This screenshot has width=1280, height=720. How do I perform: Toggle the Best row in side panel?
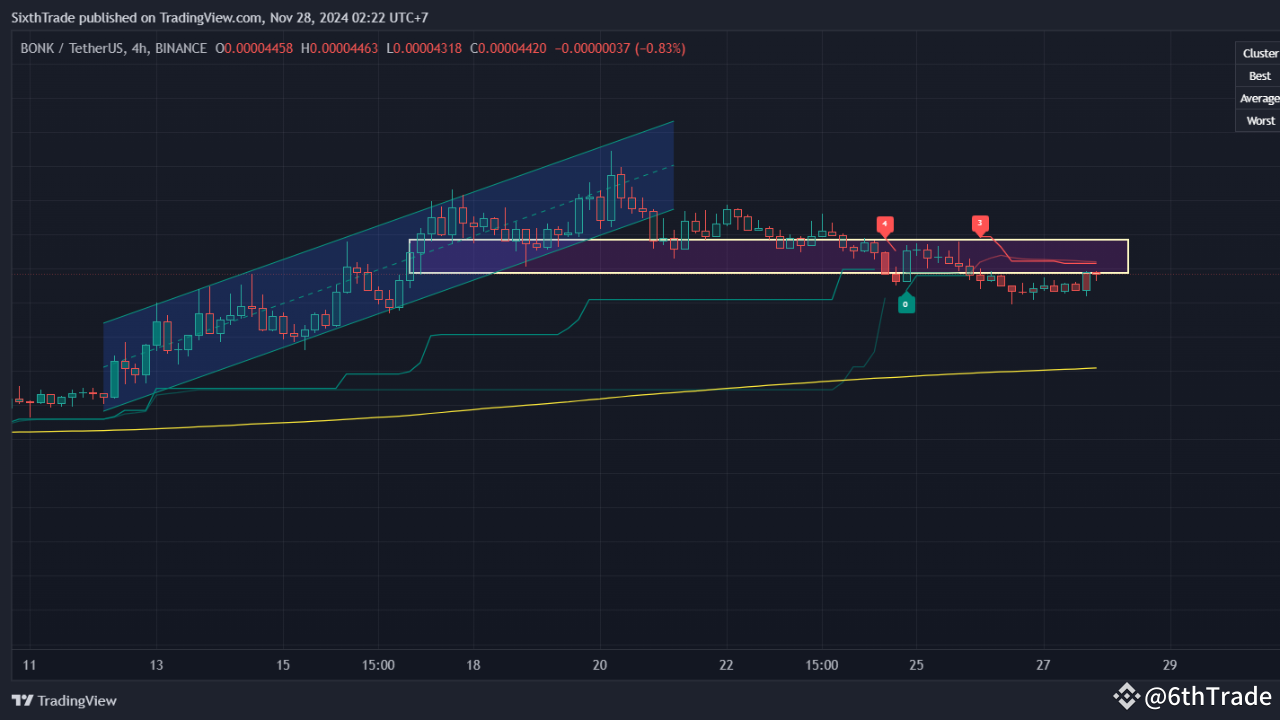tap(1259, 75)
